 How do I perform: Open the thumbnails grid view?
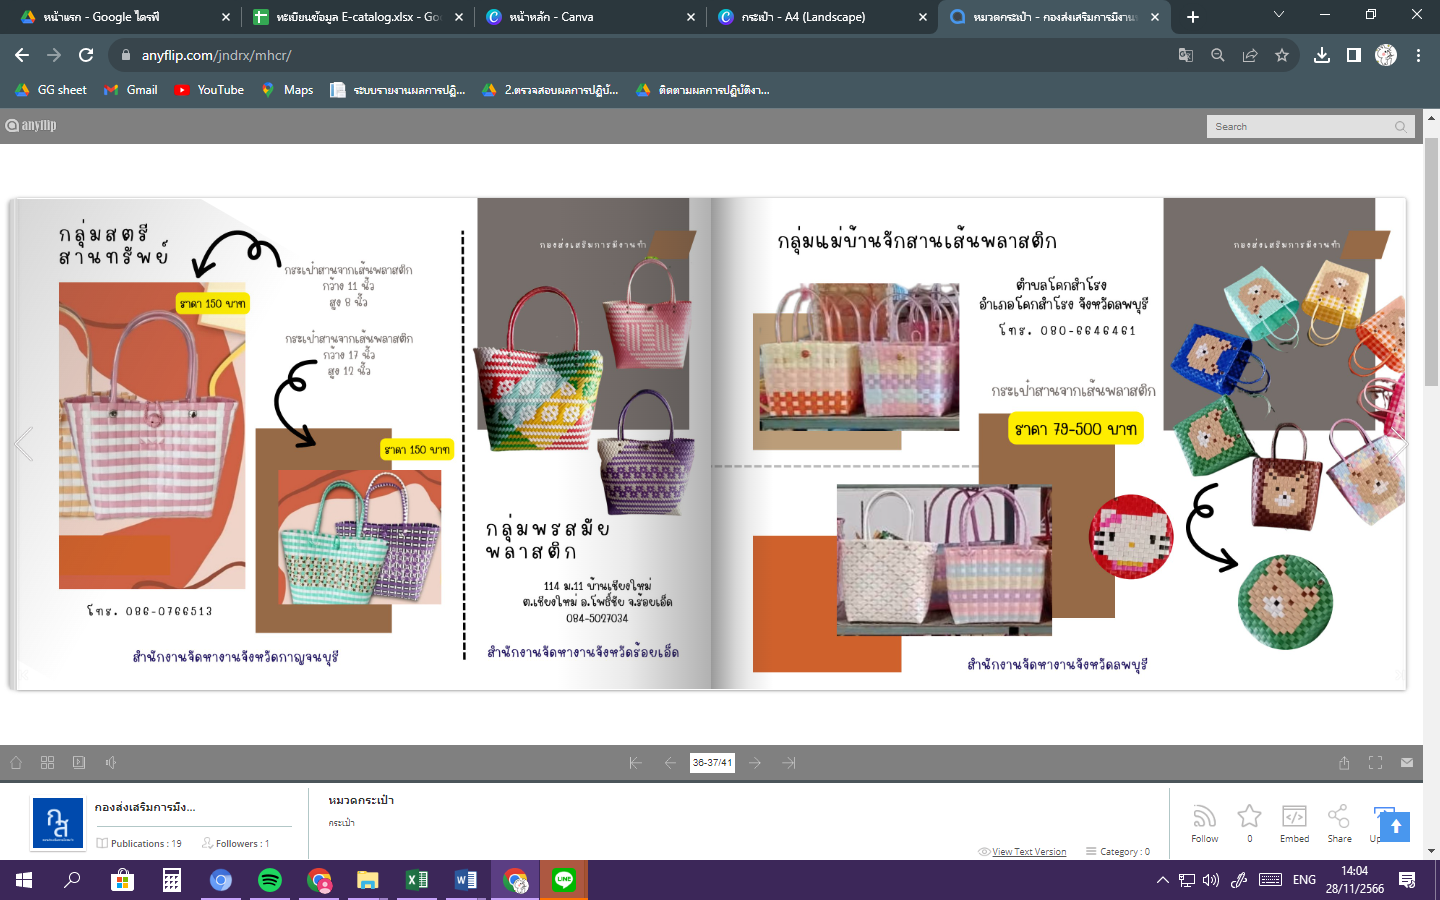tap(47, 763)
